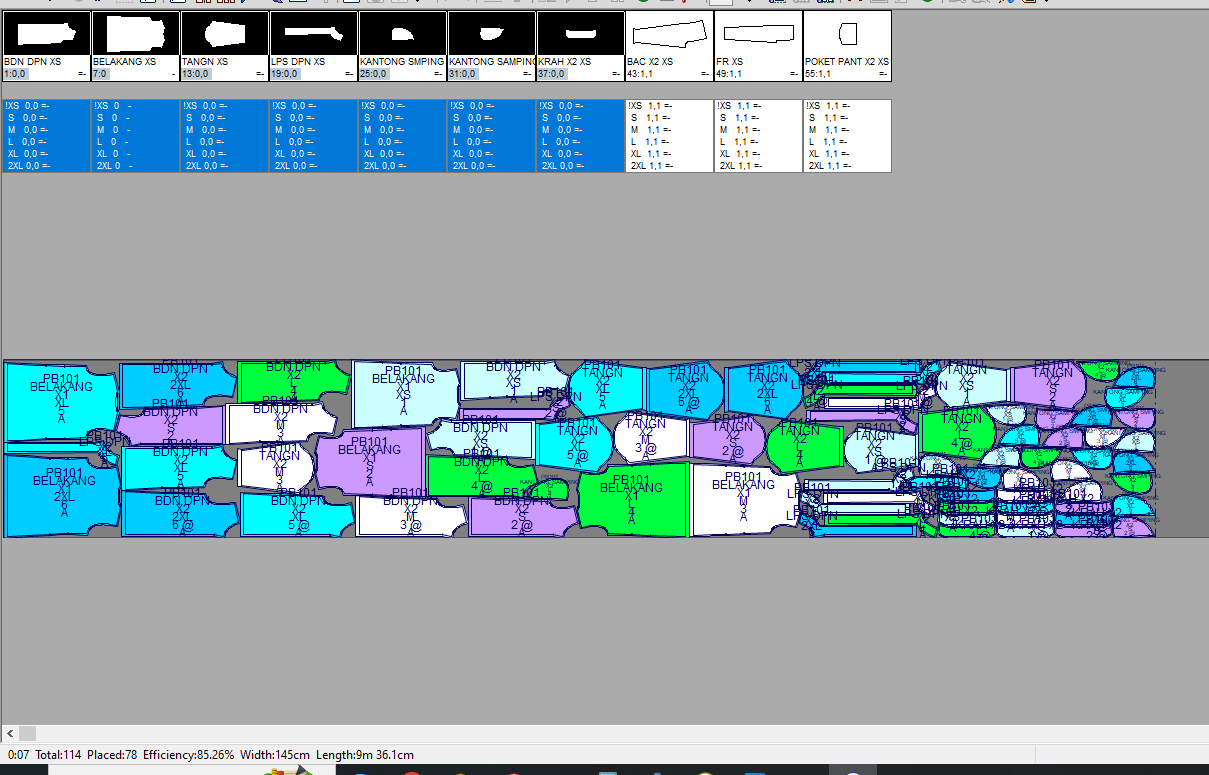Select the cyan BELAKANG 2XL piece in marker

(62, 496)
